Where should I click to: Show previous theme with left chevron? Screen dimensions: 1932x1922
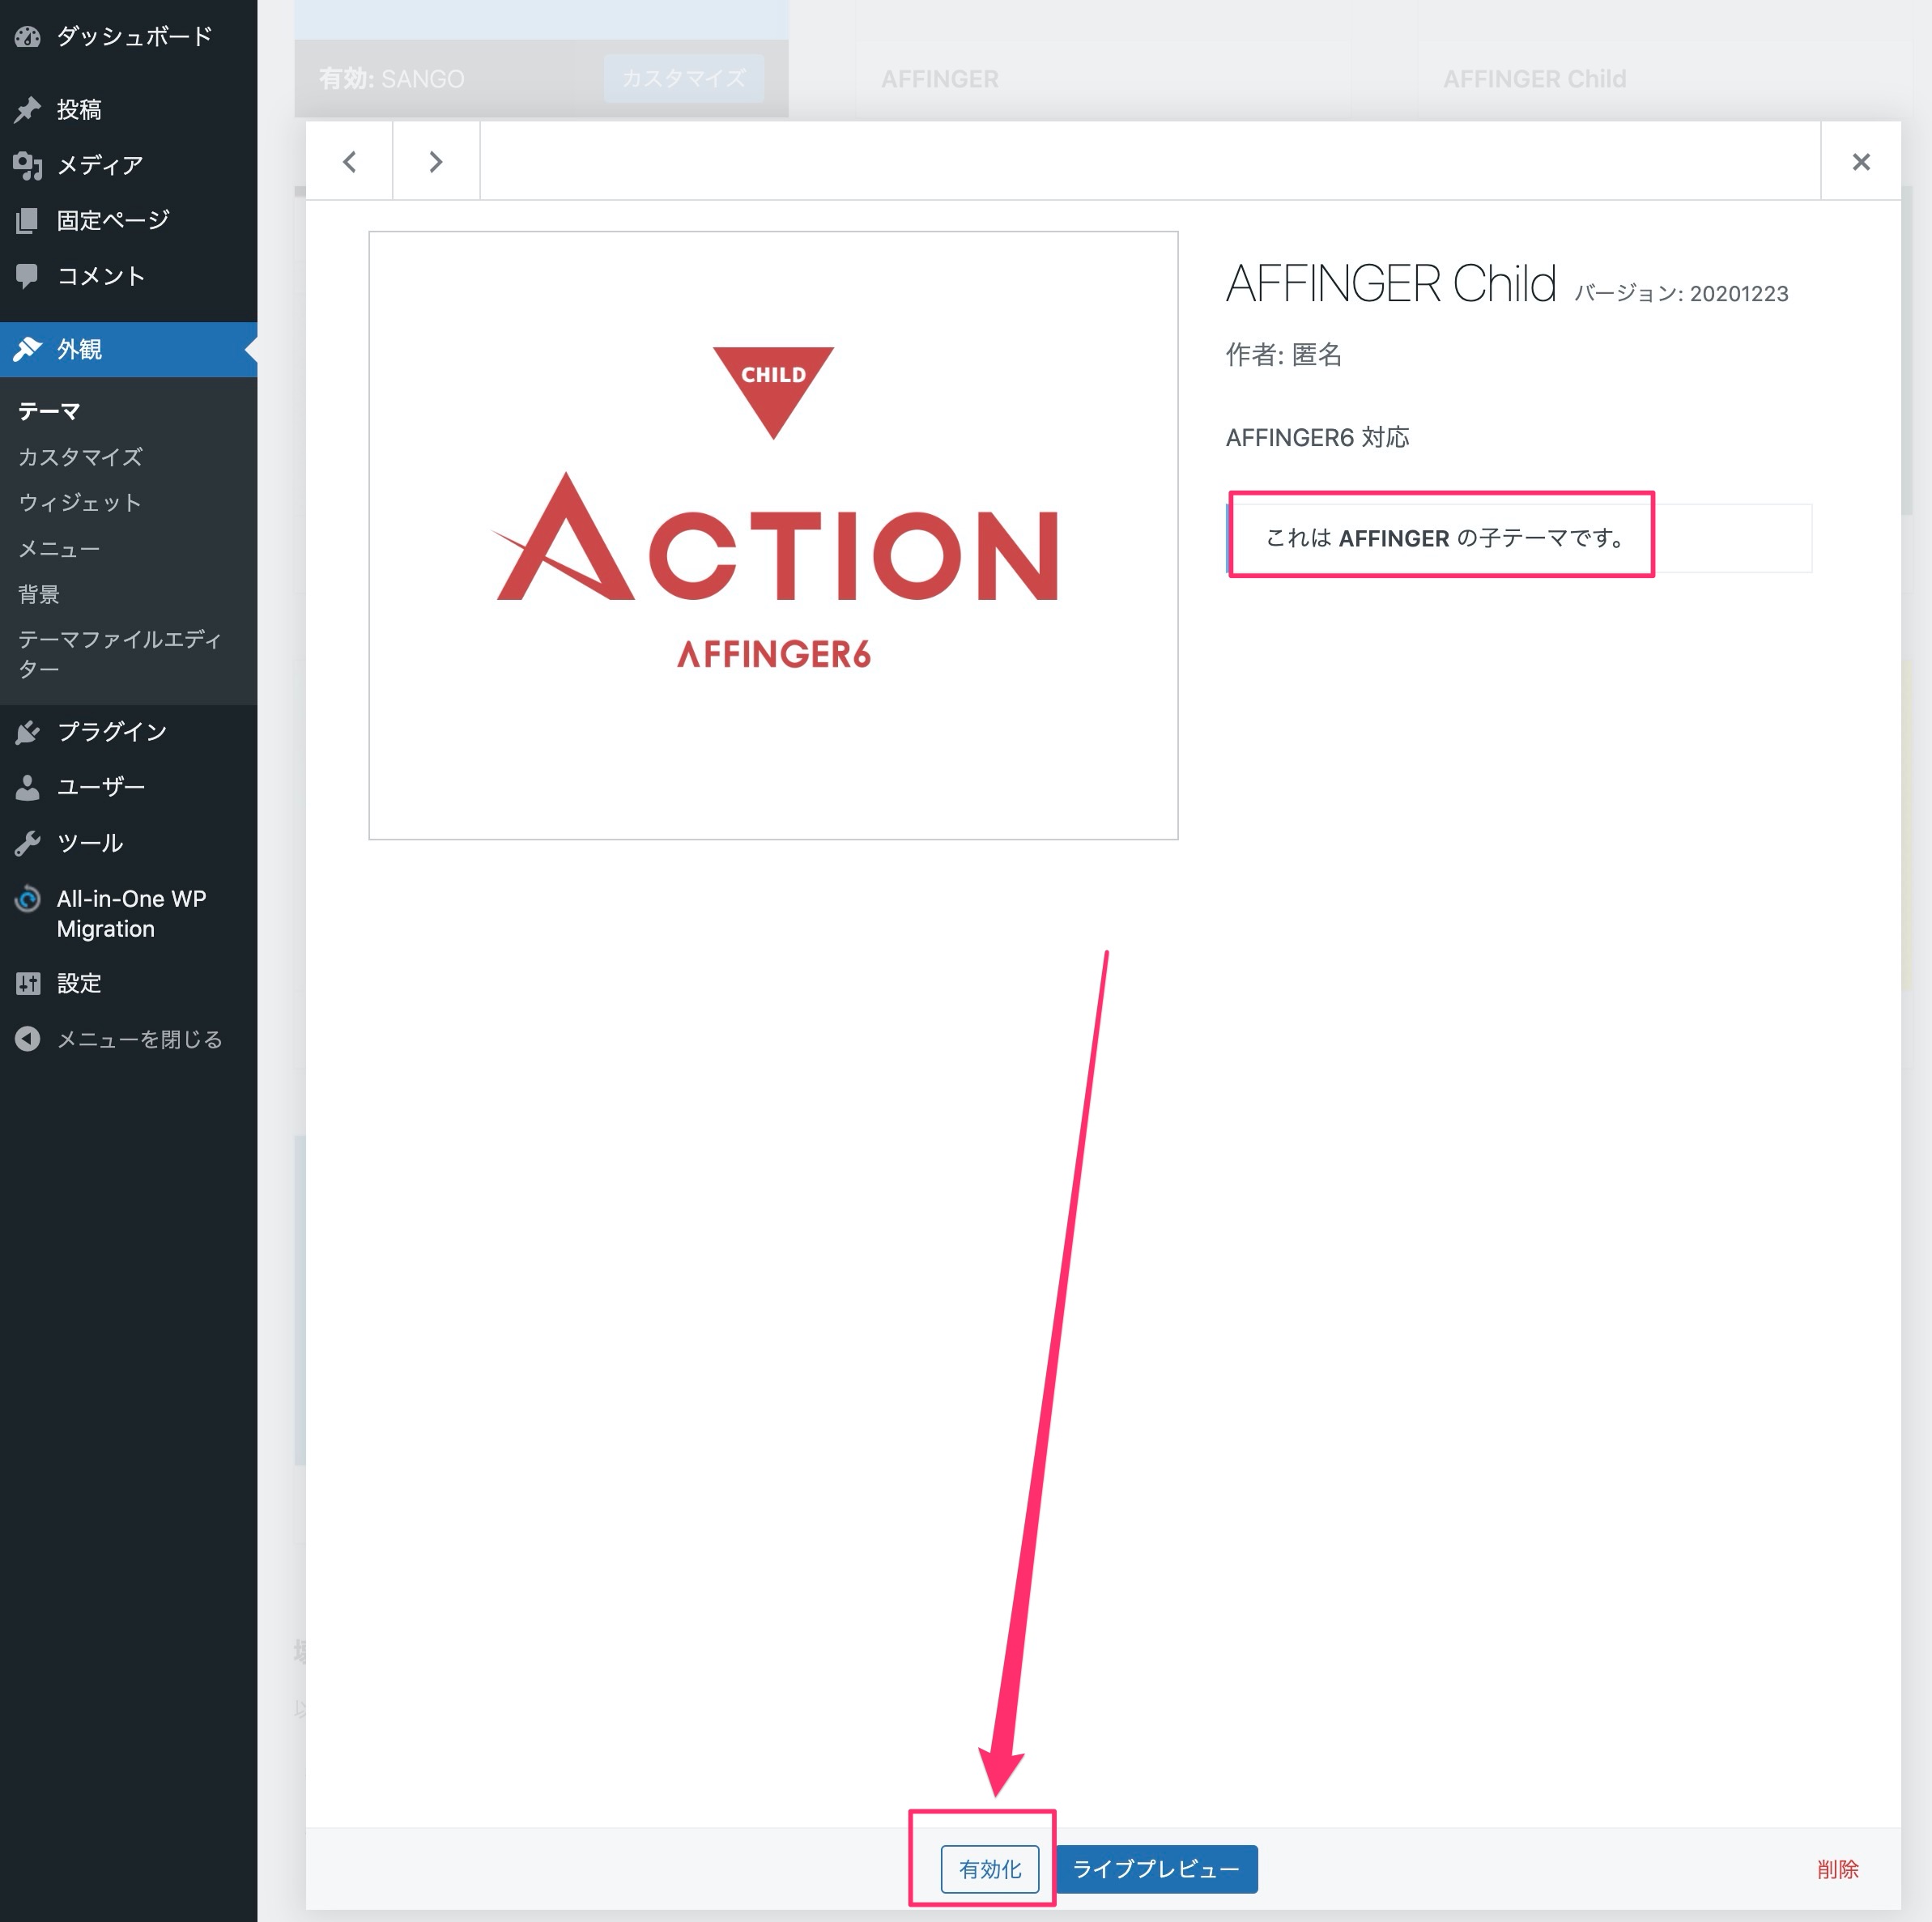(349, 161)
